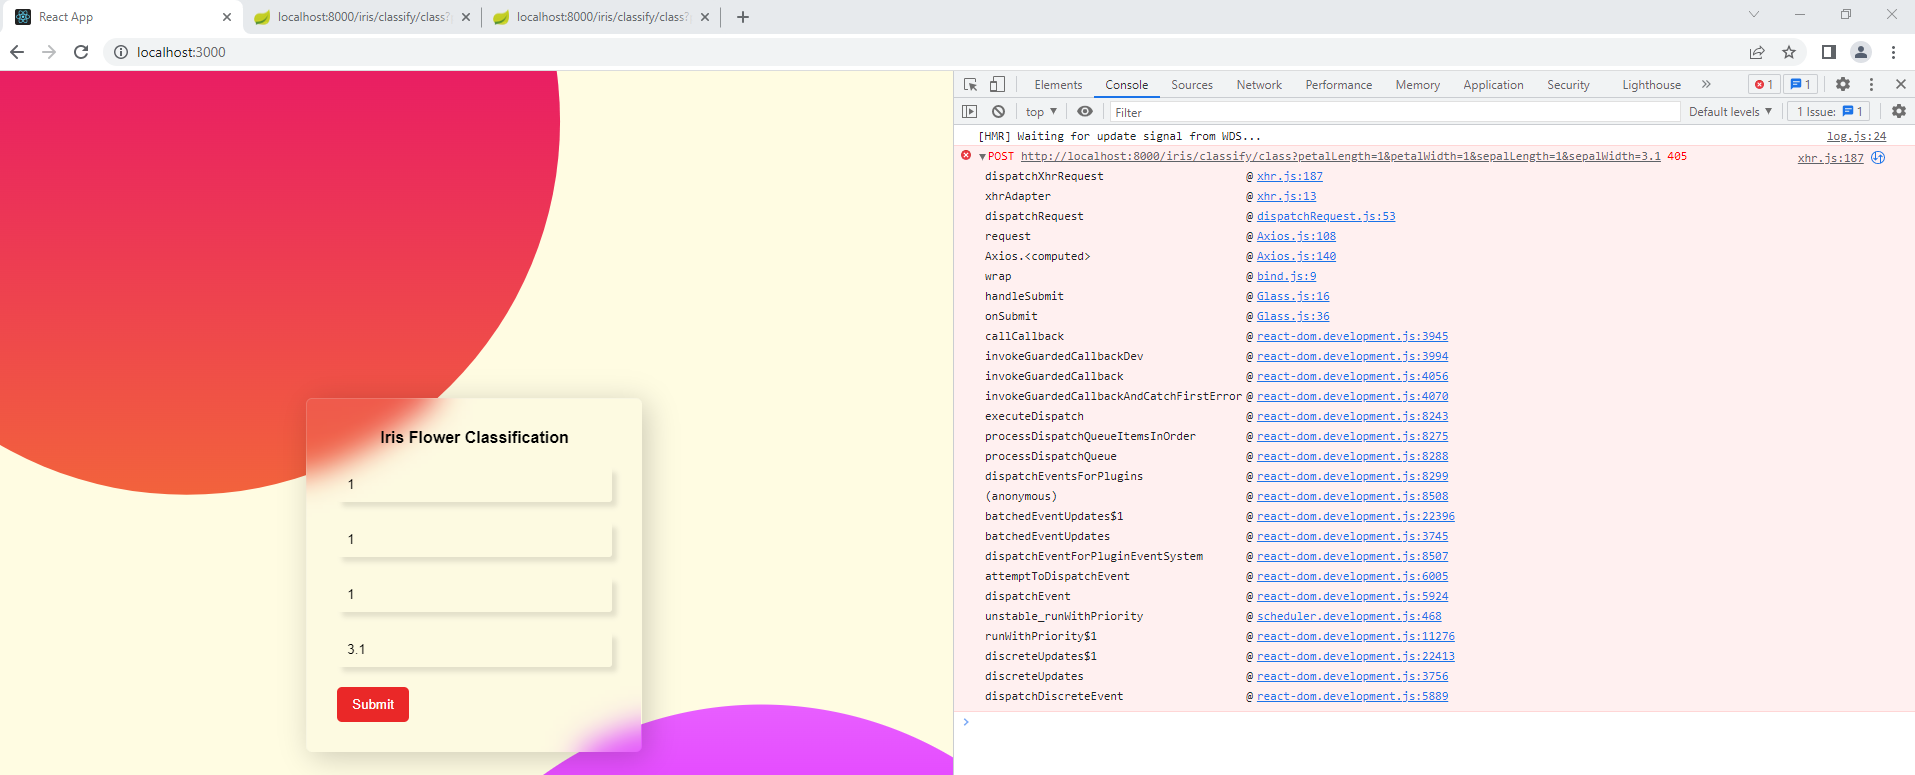Click the xhrAdapter stack trace entry
1915x775 pixels.
[1017, 196]
